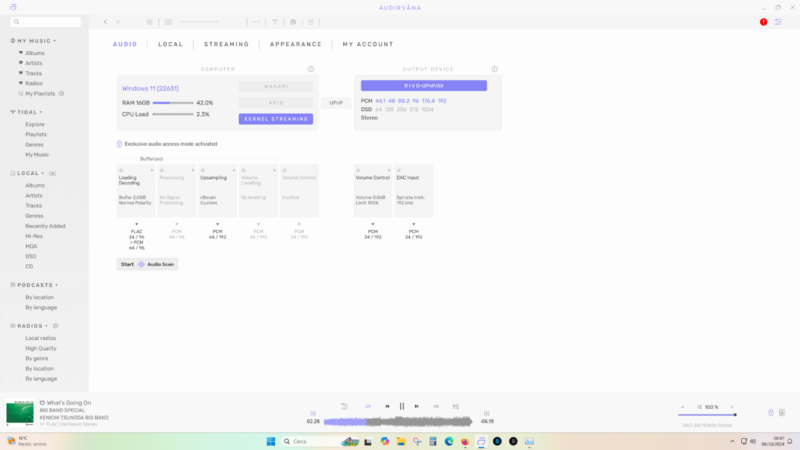Click the Output Device info icon
The height and width of the screenshot is (450, 800).
493,69
